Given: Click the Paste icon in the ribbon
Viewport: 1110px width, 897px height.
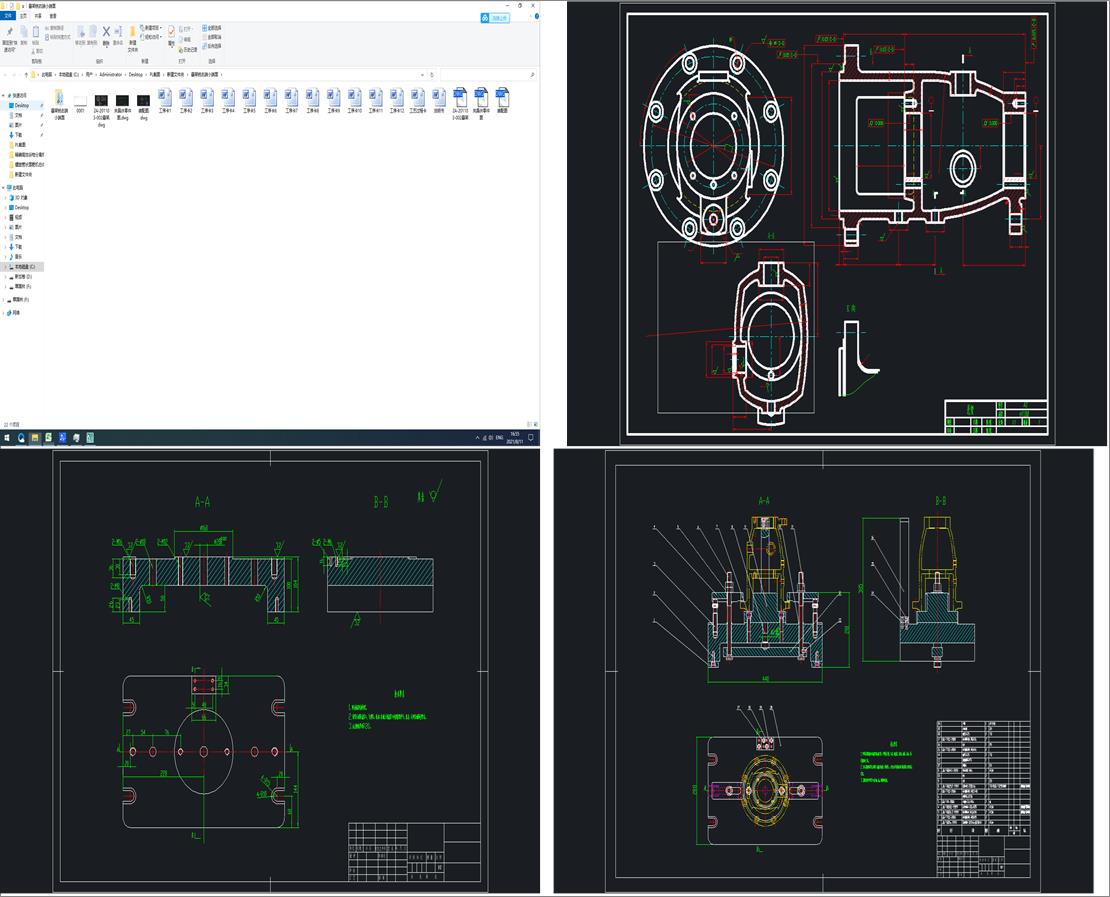Looking at the screenshot, I should pyautogui.click(x=35, y=32).
